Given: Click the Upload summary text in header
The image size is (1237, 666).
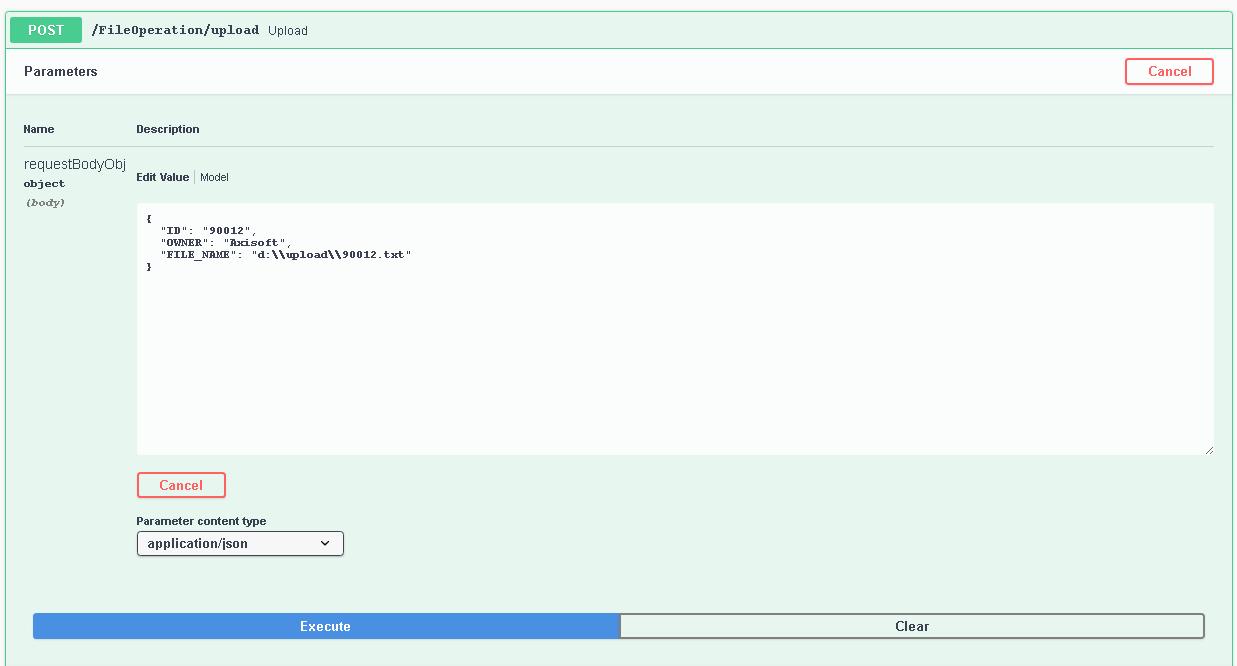Looking at the screenshot, I should 288,31.
